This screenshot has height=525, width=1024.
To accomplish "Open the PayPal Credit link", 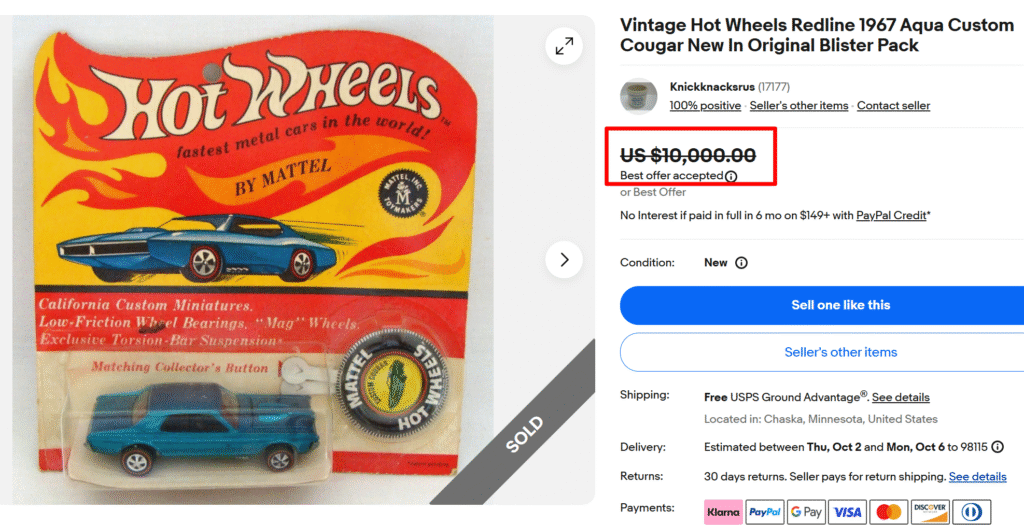I will coord(891,215).
